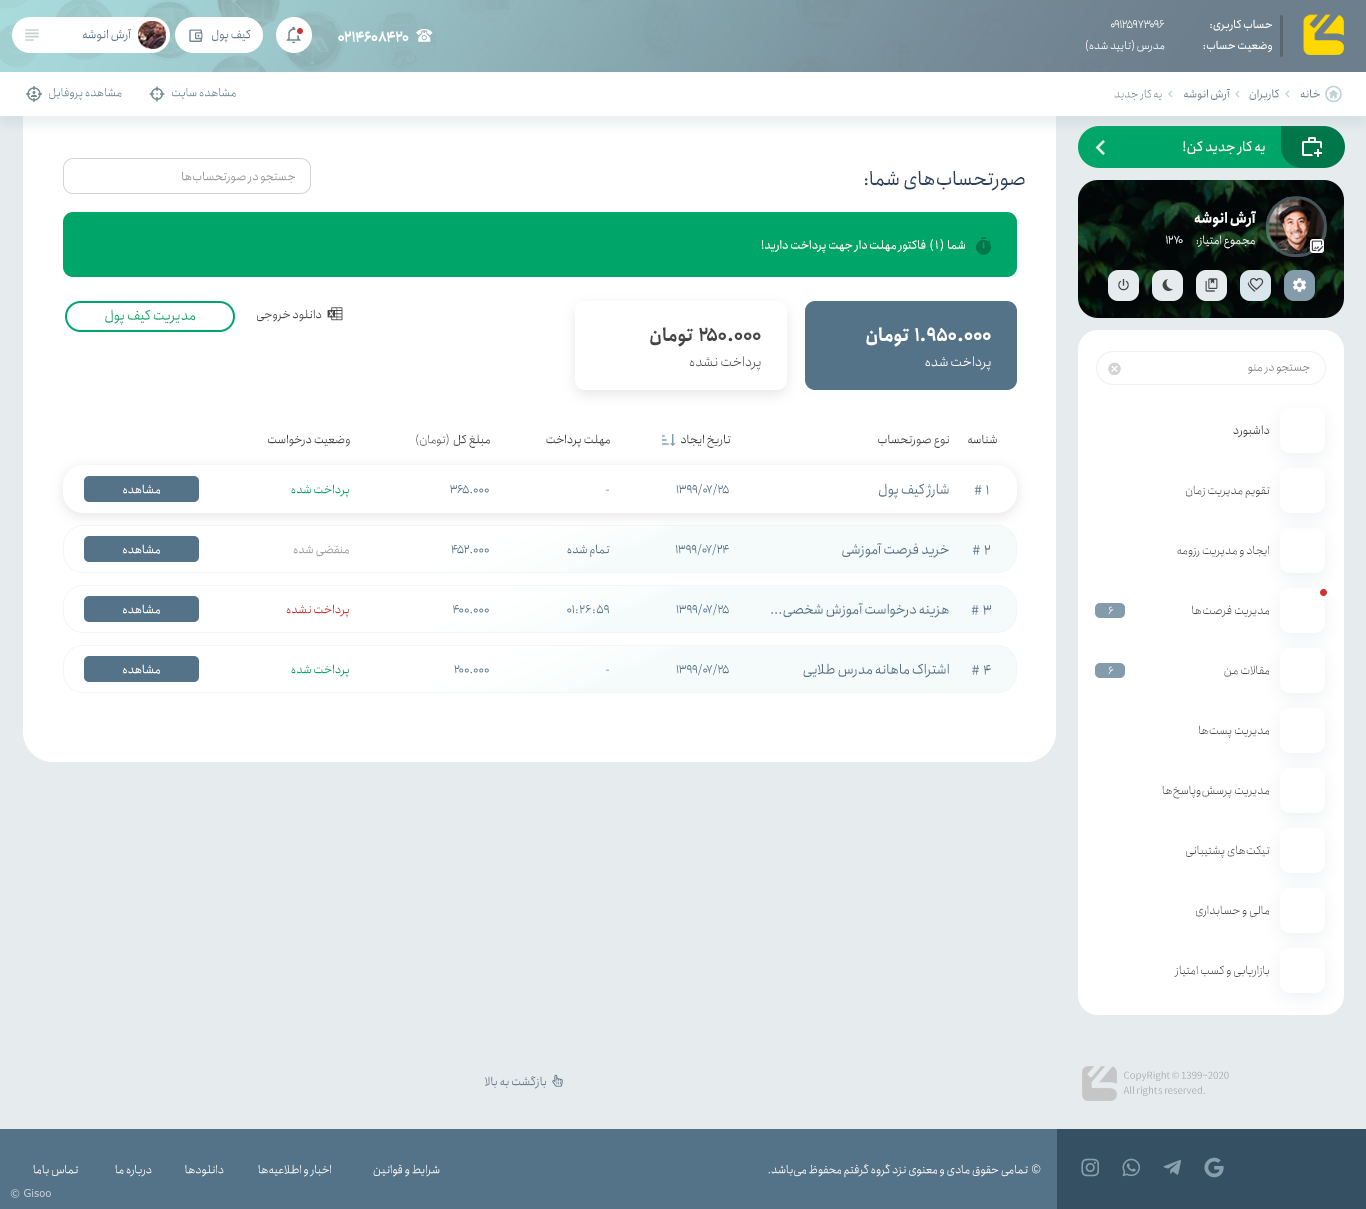
Task: Open مدیریت فرصت‌ها in the sidebar menu
Action: click(x=1230, y=611)
